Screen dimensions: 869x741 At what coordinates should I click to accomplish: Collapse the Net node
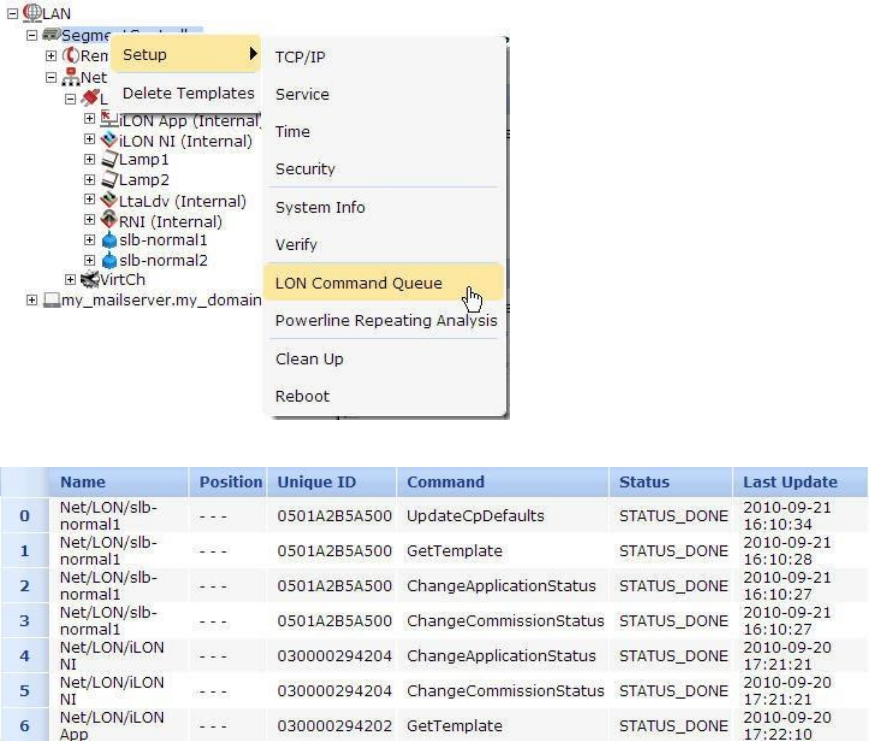(x=51, y=77)
